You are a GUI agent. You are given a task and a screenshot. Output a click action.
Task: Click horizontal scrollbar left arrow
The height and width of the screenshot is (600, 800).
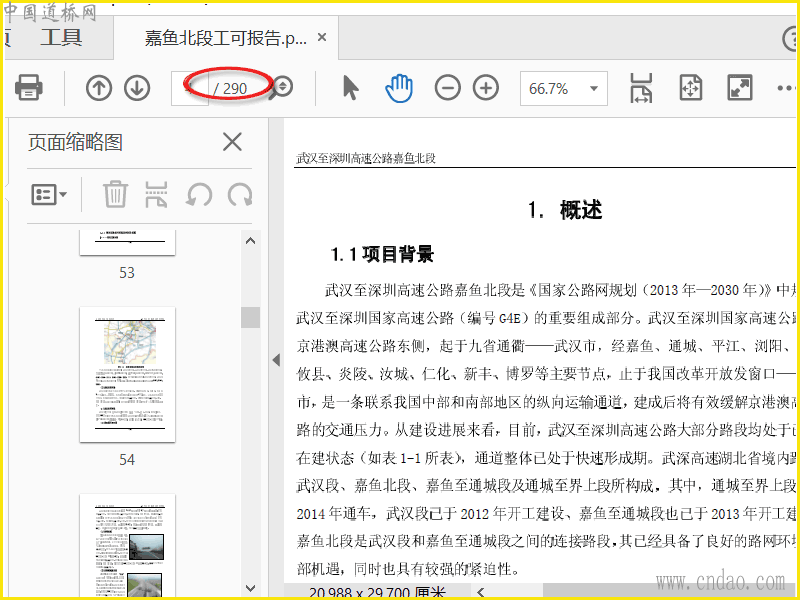[481, 592]
